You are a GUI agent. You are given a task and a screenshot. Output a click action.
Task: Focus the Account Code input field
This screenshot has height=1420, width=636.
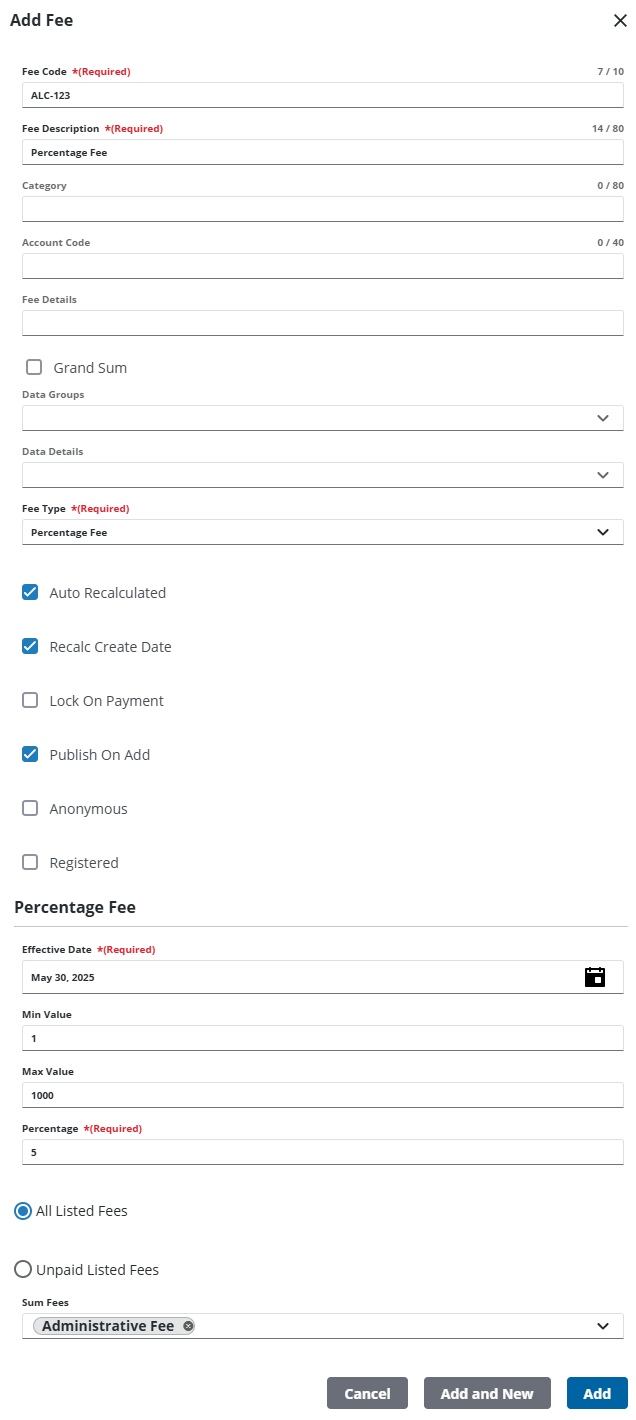pos(322,266)
